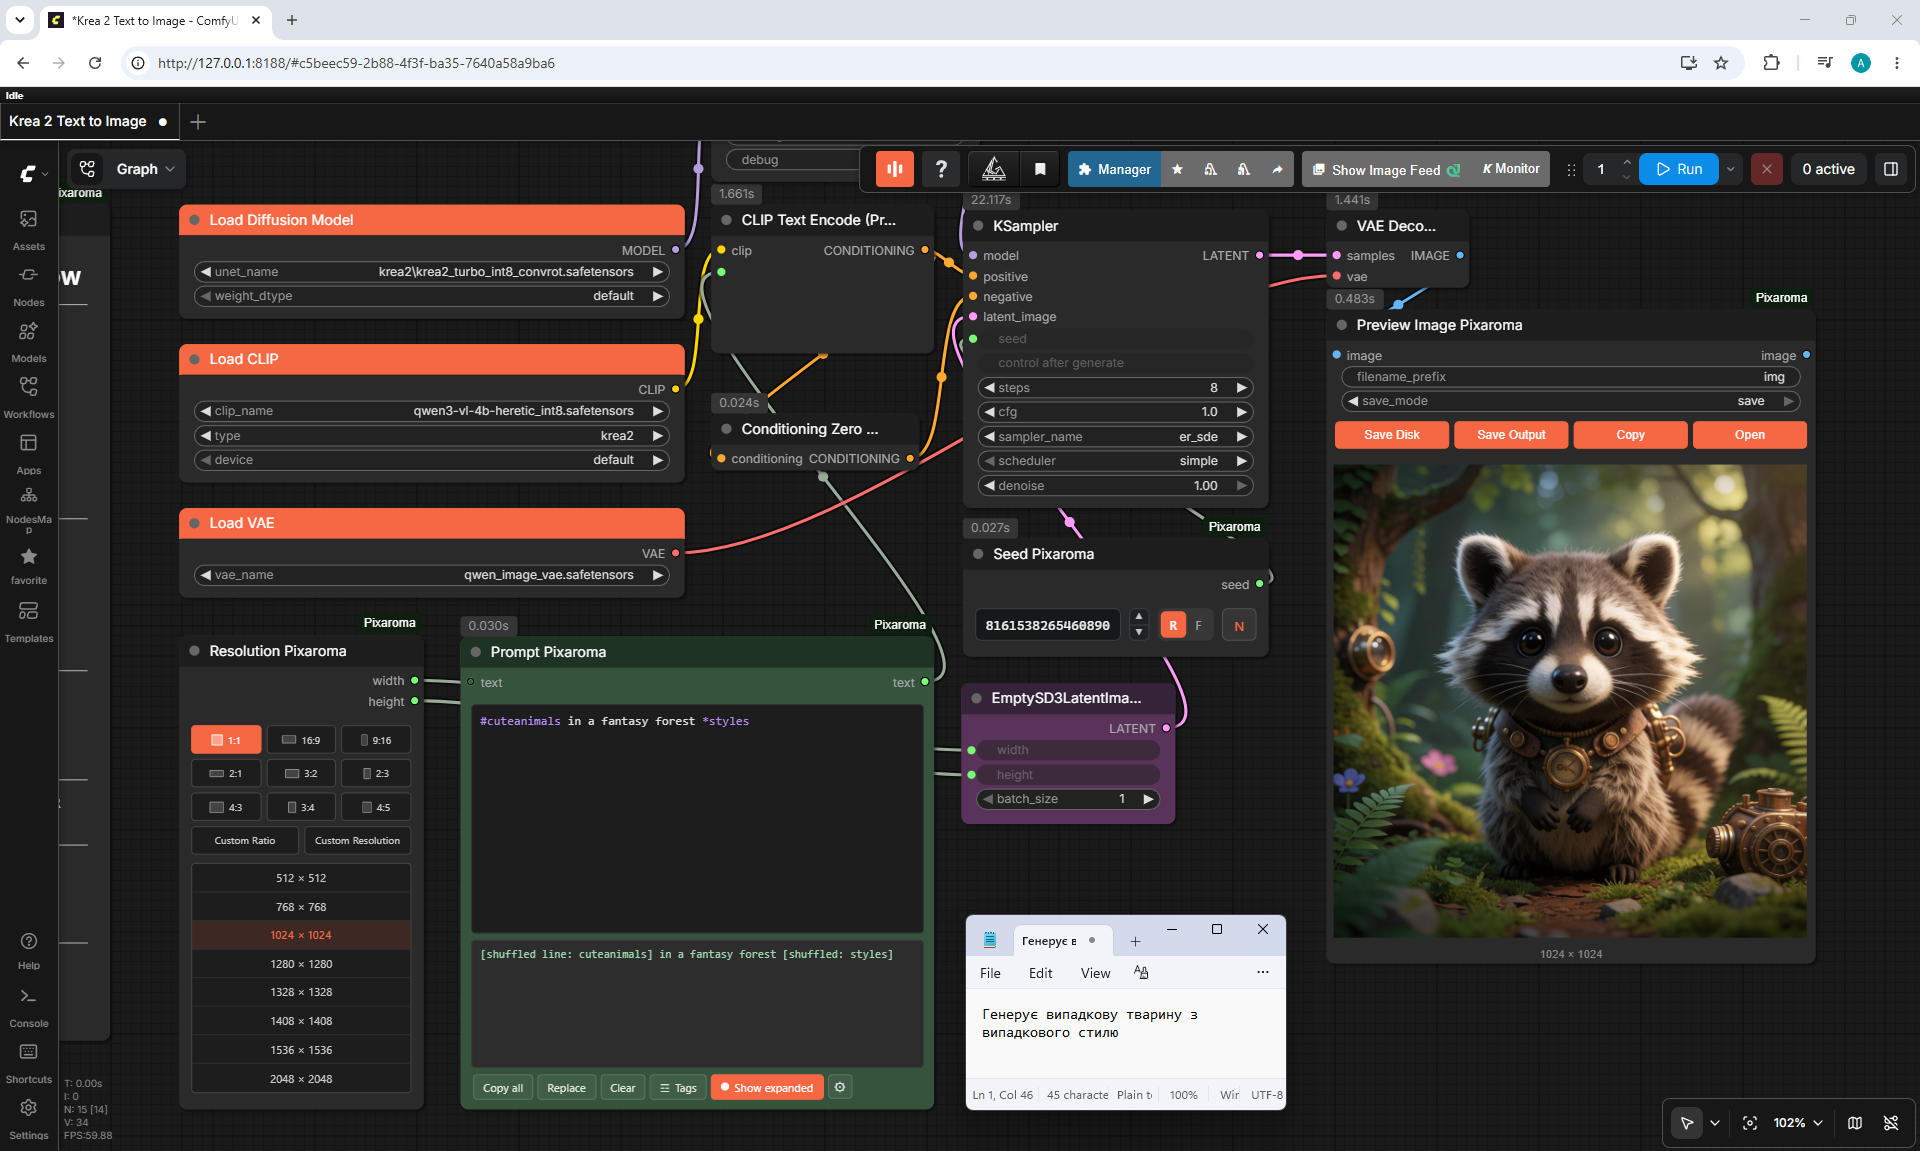Click the sailboat icon in toolbar

[994, 169]
